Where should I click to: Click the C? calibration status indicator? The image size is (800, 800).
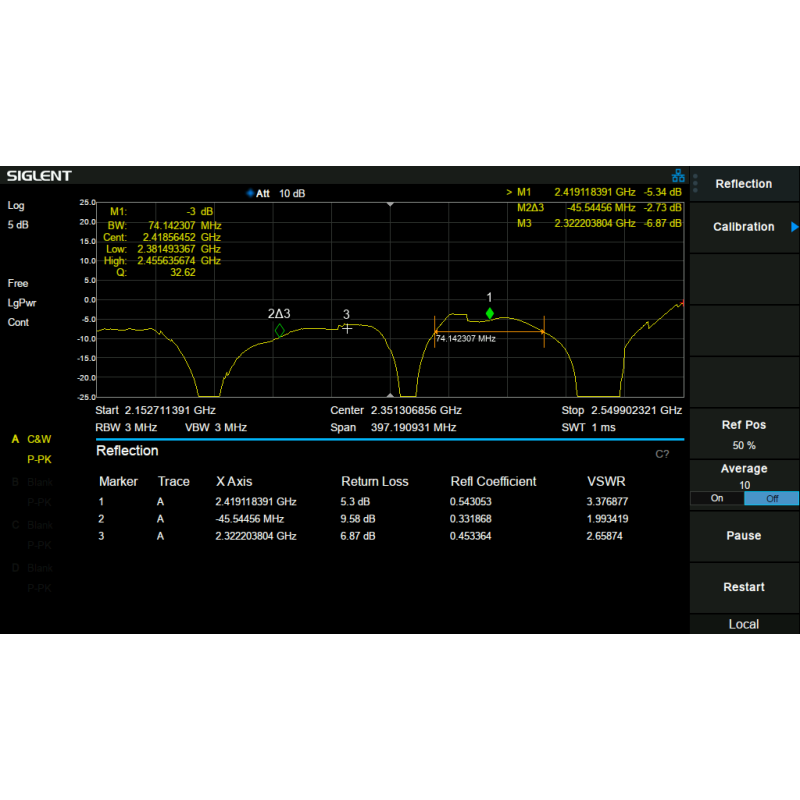662,454
